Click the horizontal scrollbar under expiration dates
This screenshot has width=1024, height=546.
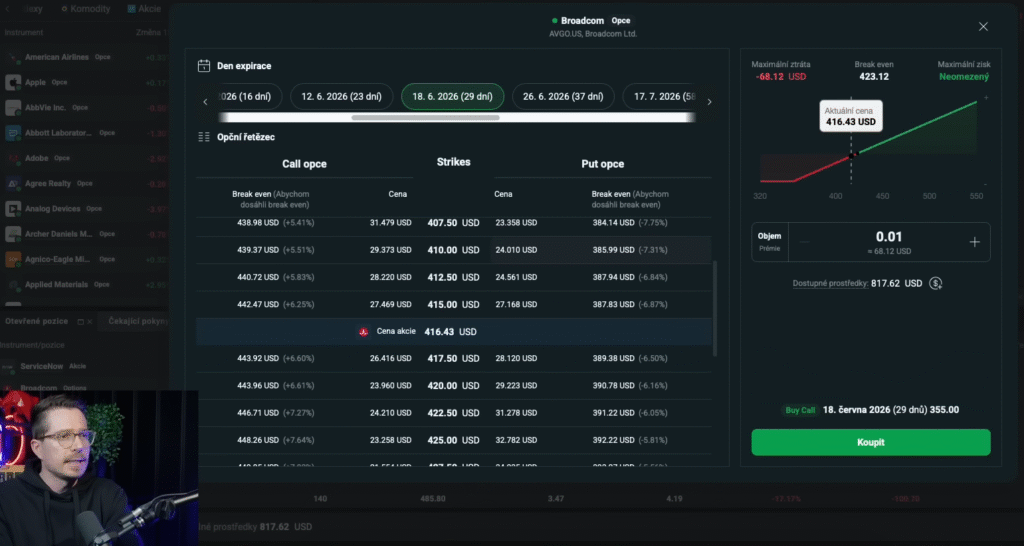pos(425,118)
